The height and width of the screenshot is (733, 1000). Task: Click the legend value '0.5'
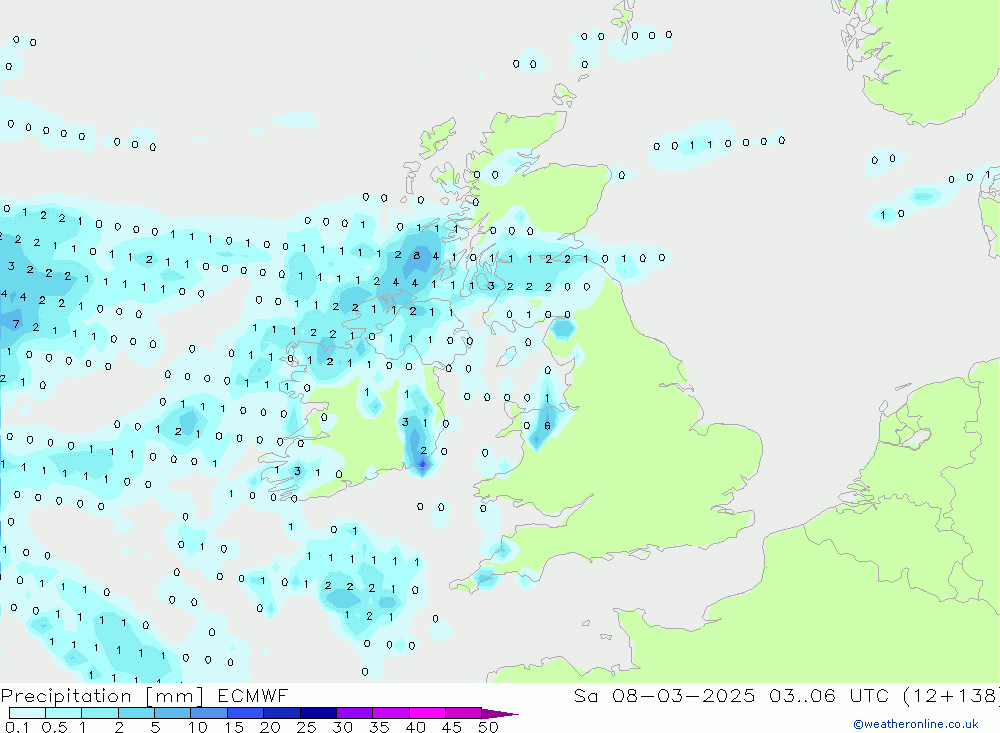(x=54, y=727)
